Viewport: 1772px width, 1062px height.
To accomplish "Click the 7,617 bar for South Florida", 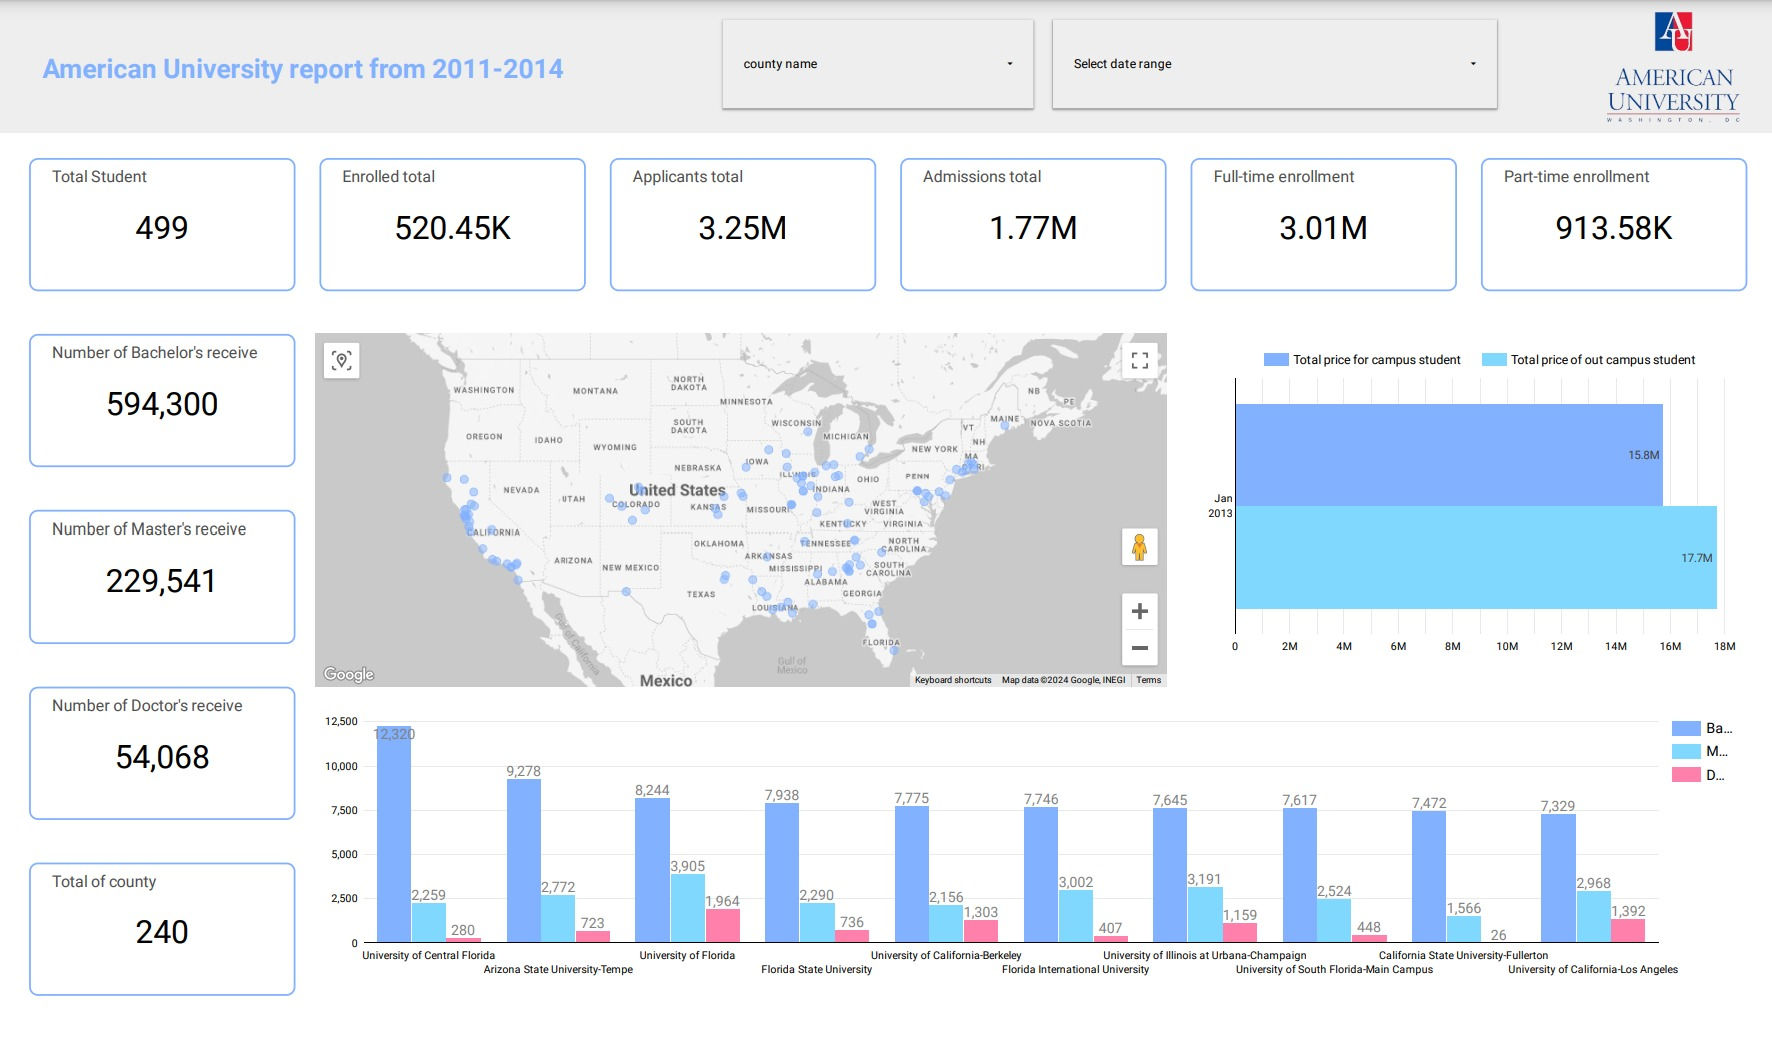I will [1300, 875].
